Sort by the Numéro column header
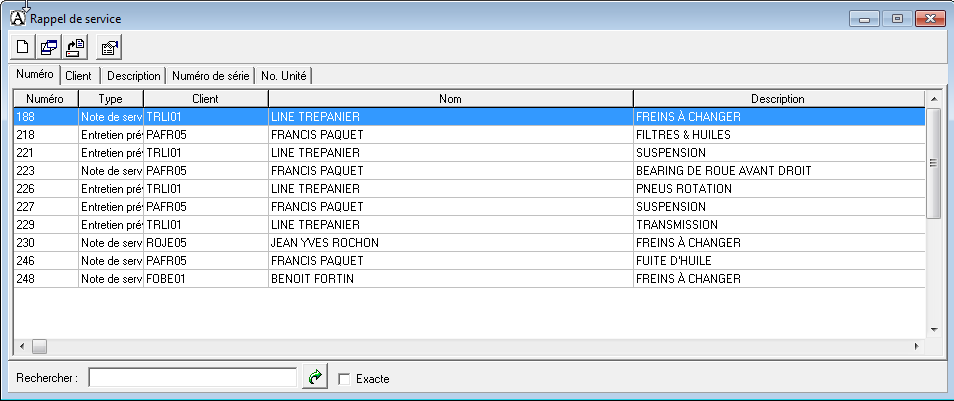Image resolution: width=954 pixels, height=401 pixels. (x=46, y=99)
